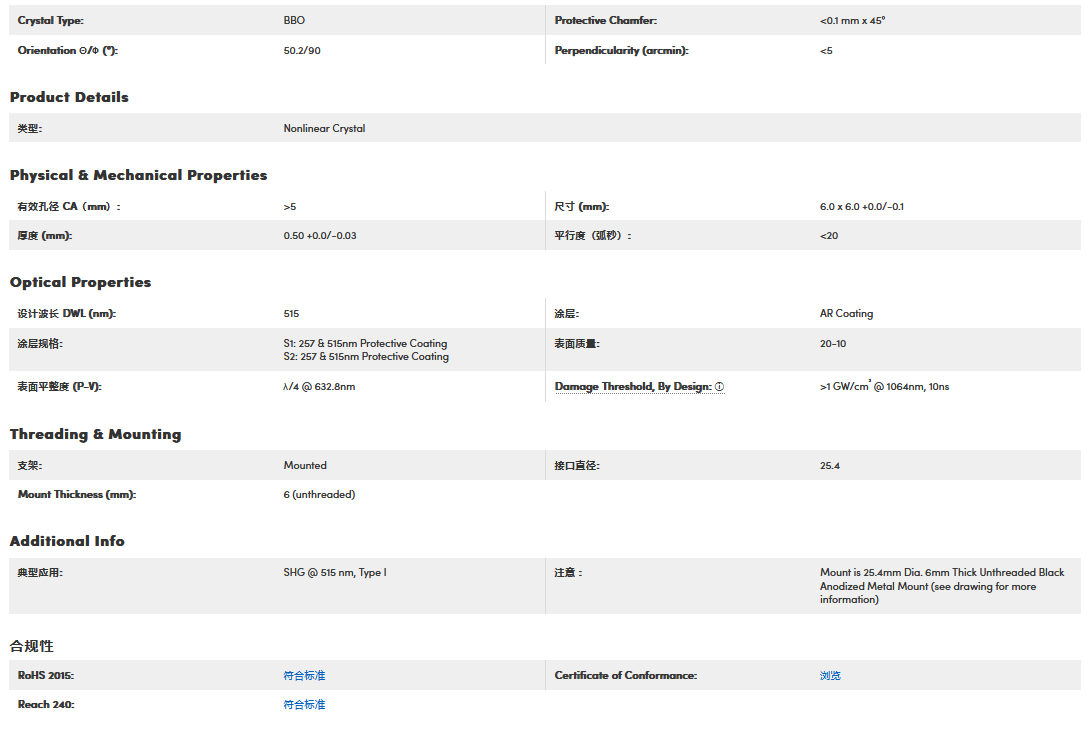Select the 合规性 section heading

(x=31, y=646)
